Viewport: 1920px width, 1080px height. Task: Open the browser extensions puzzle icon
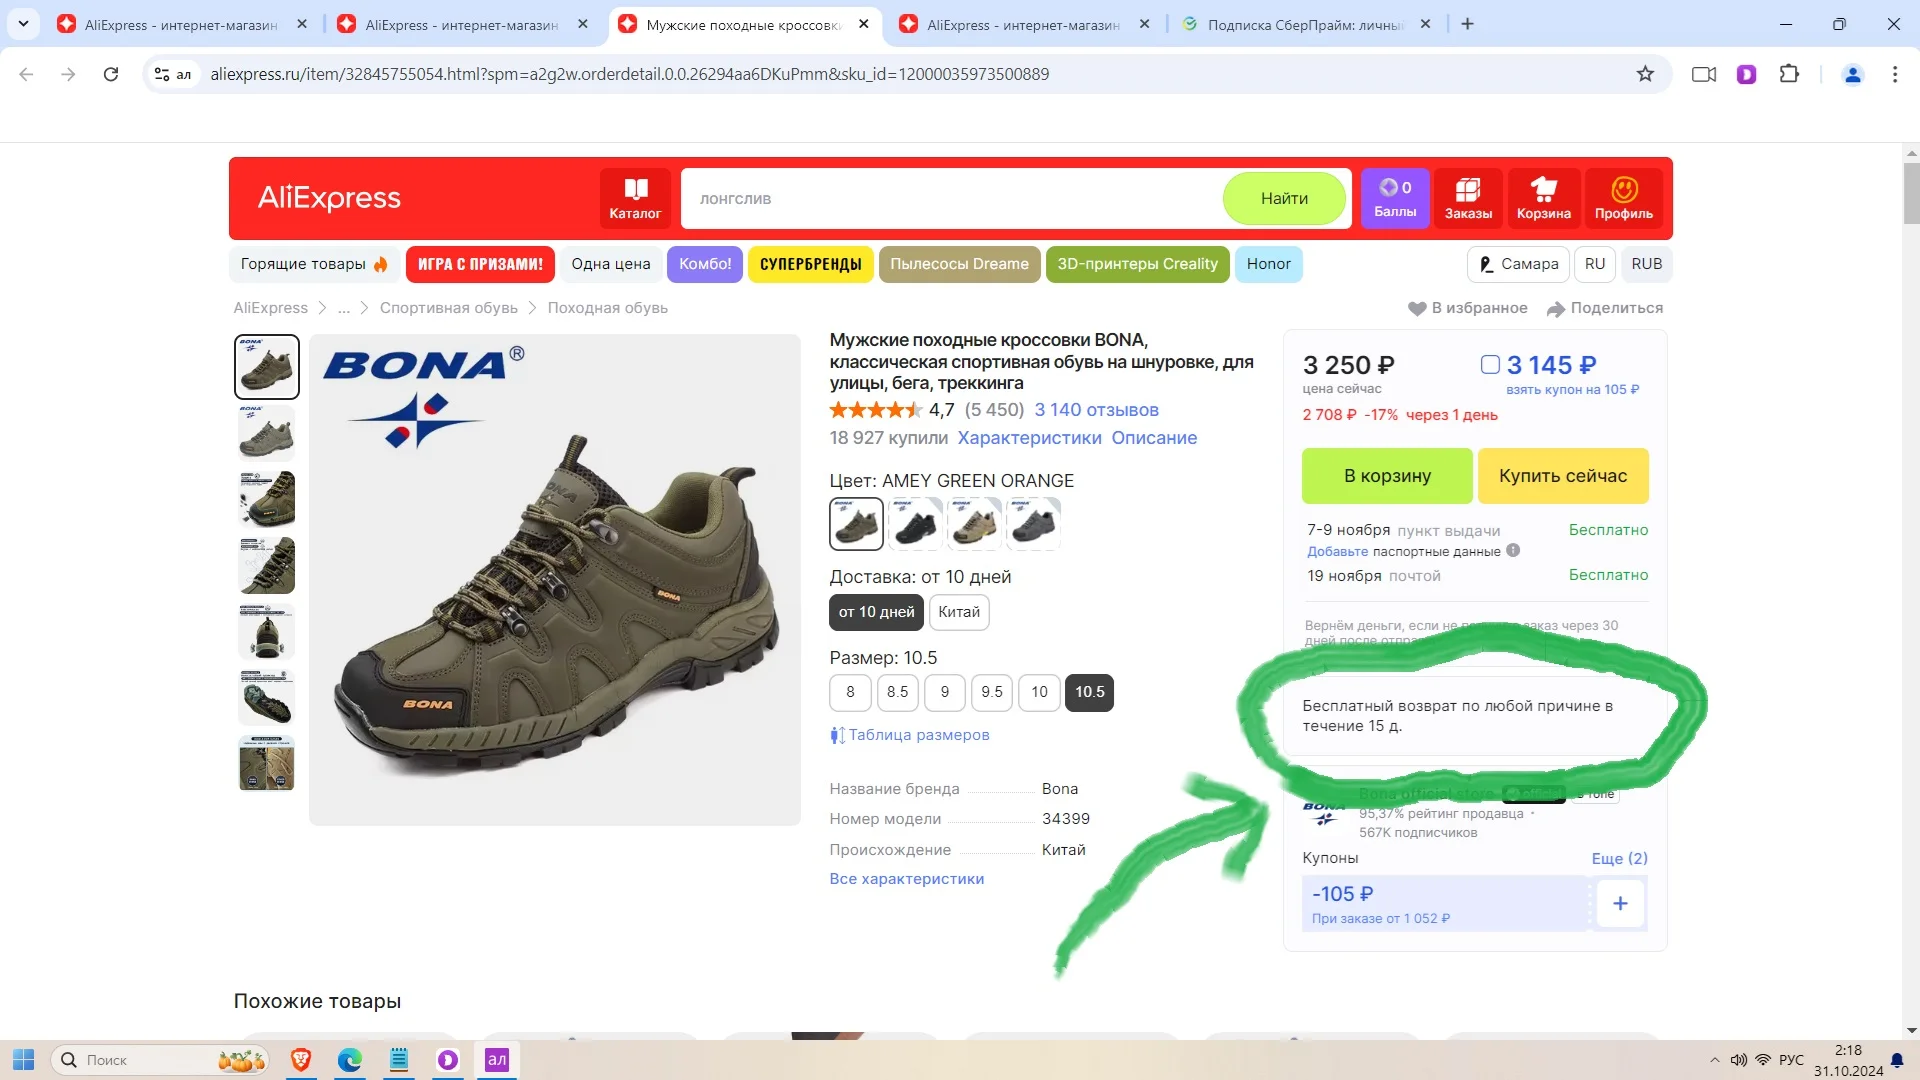pyautogui.click(x=1789, y=74)
